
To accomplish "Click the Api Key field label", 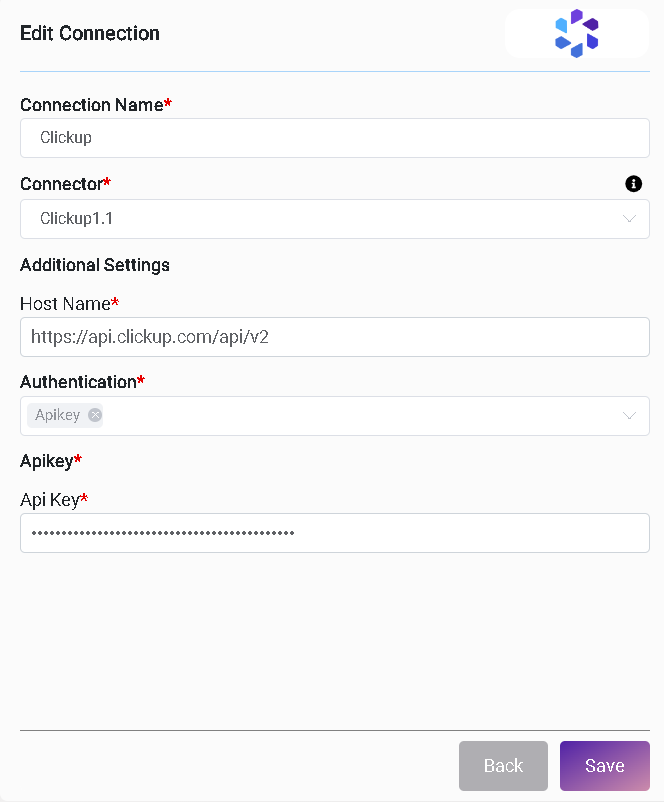I will [50, 499].
